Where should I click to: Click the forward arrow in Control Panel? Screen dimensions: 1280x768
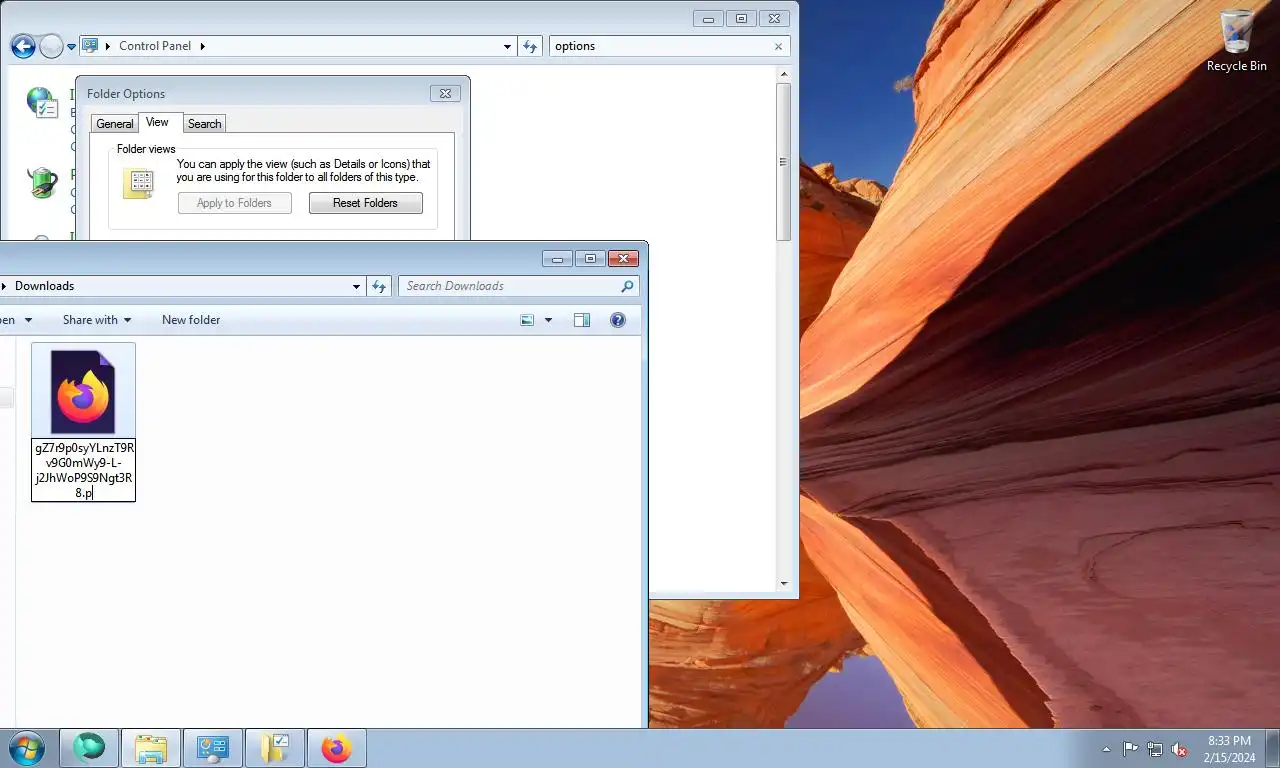point(51,46)
